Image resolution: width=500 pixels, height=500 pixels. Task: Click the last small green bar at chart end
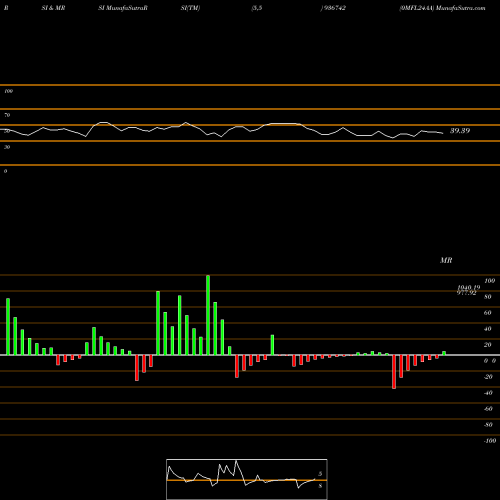[x=444, y=353]
